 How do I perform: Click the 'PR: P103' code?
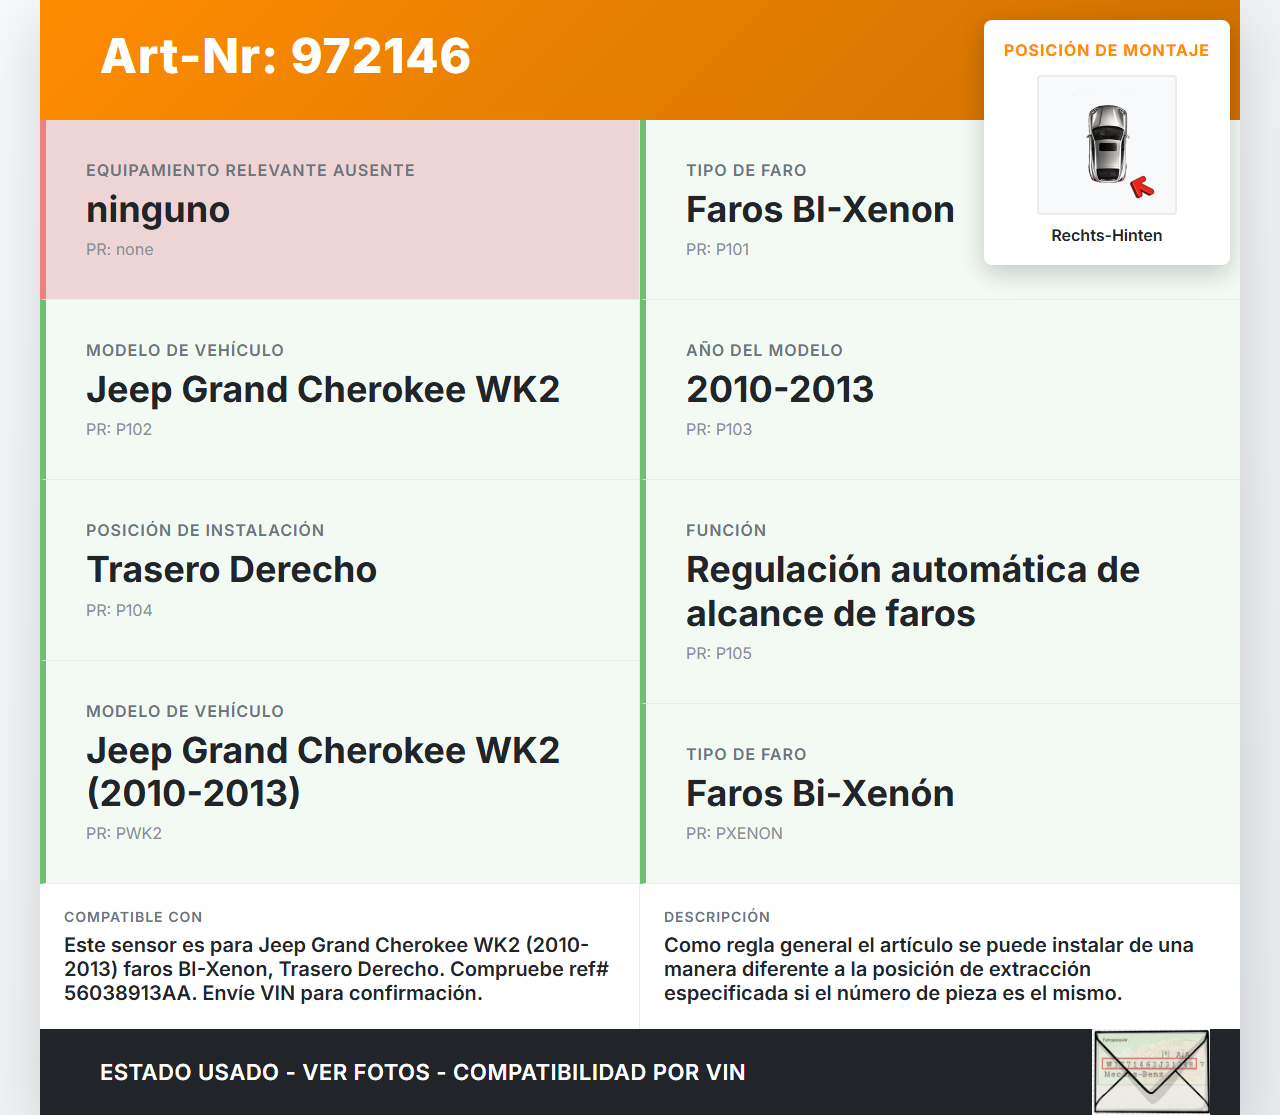[719, 429]
